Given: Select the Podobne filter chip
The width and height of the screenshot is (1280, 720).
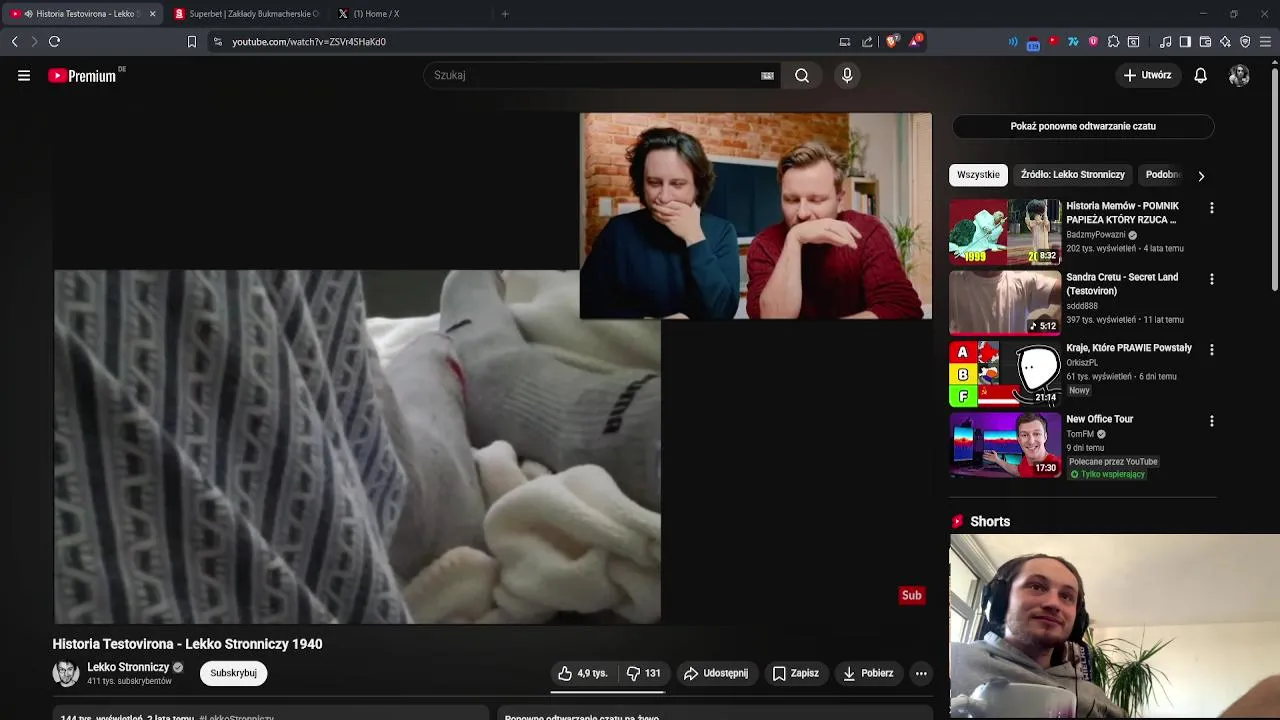Looking at the screenshot, I should [1163, 175].
